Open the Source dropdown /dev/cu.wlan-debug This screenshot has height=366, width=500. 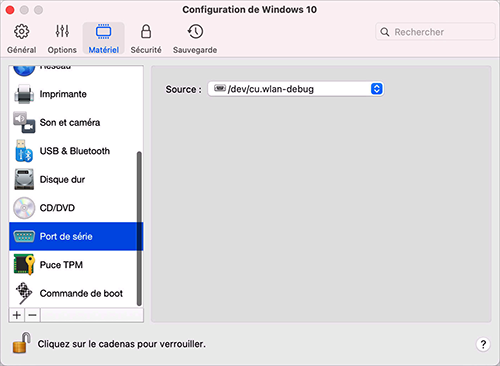pos(296,89)
